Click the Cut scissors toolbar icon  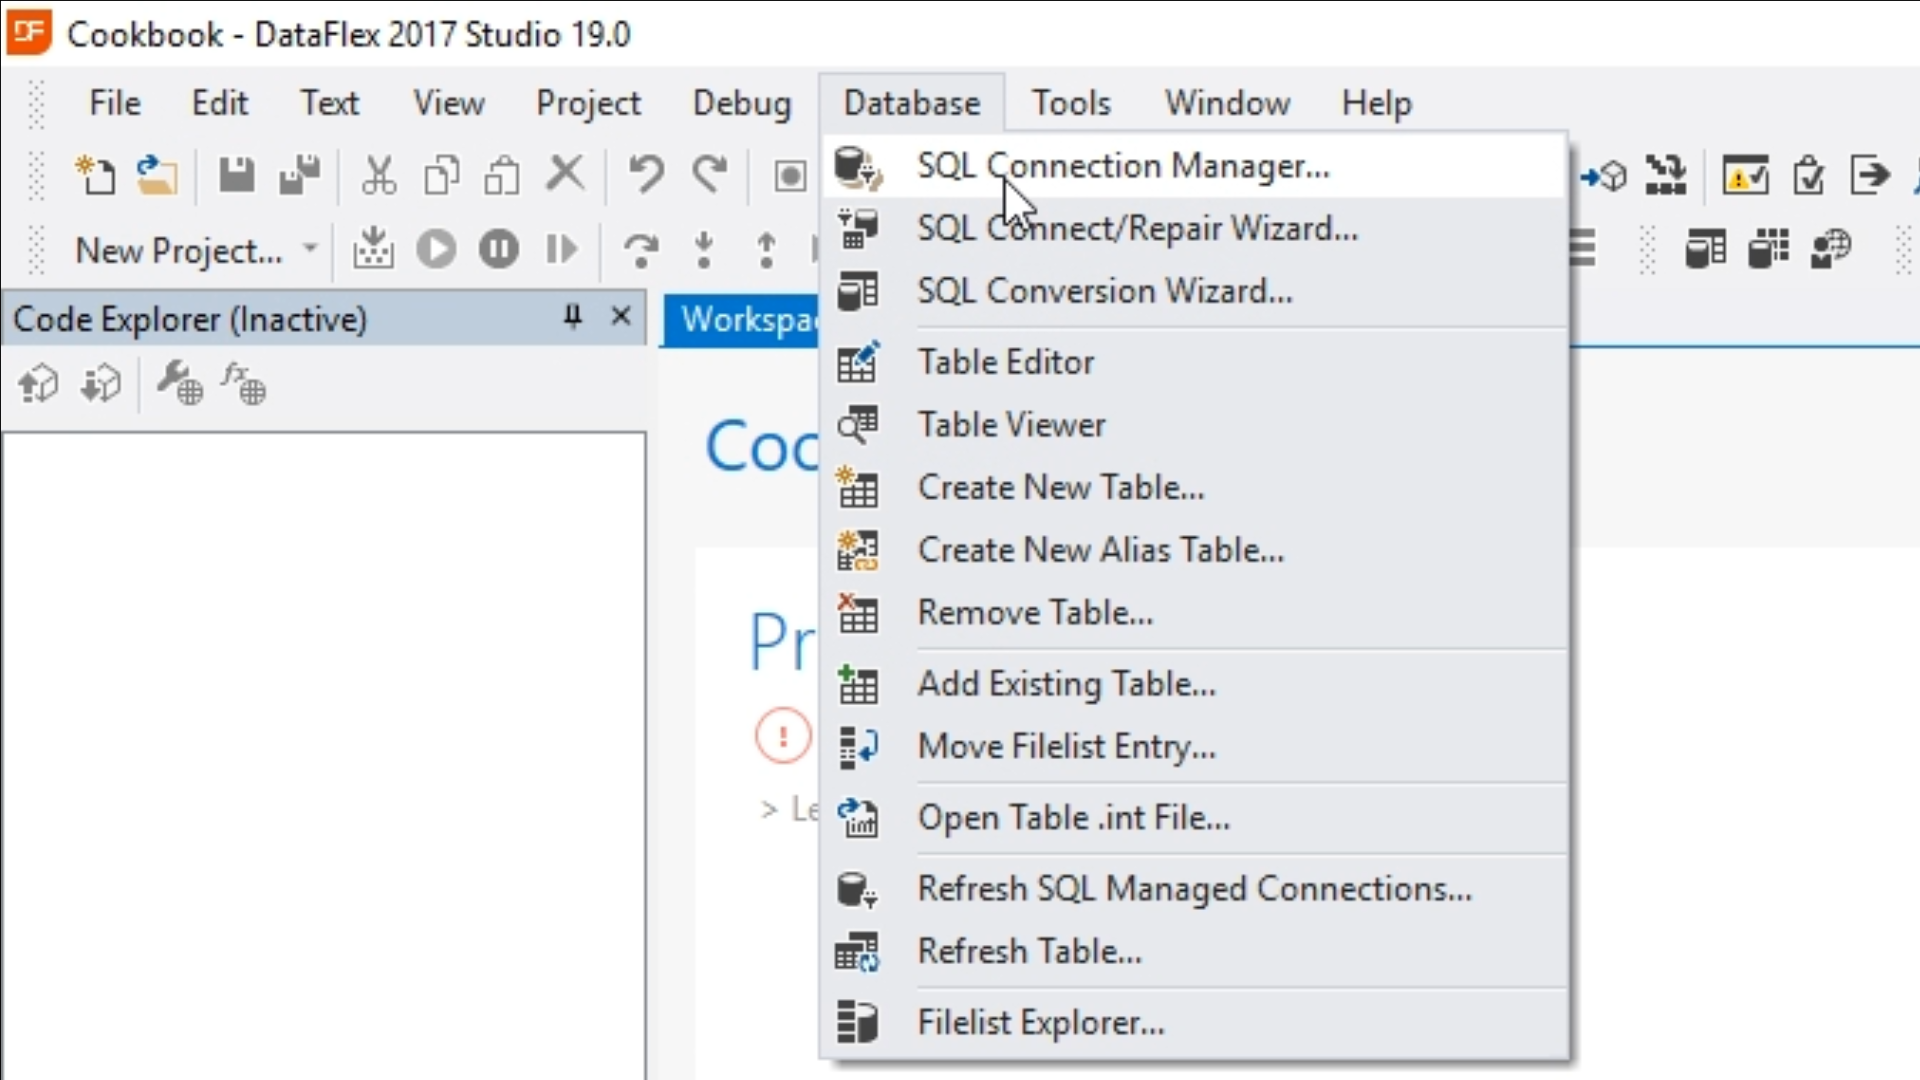[x=378, y=176]
